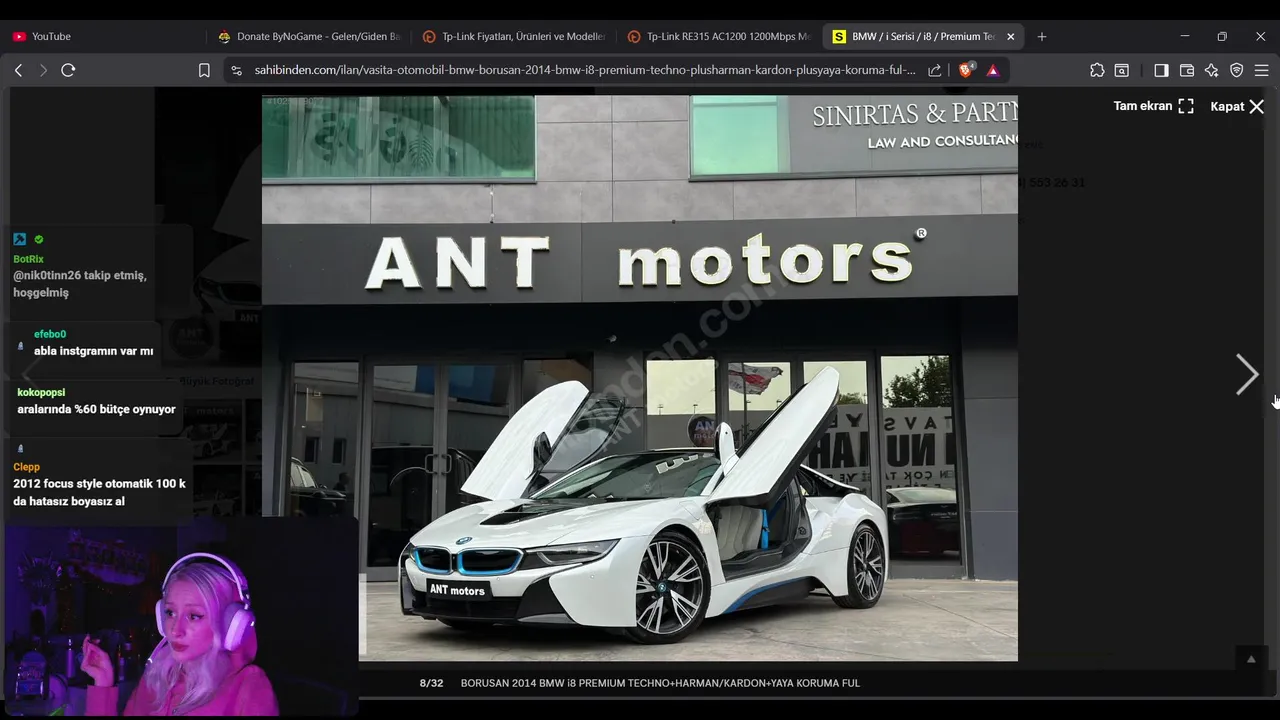Screen dimensions: 1280x720
Task: Select the BMW / i Serisi / i8 tab
Action: pos(922,36)
